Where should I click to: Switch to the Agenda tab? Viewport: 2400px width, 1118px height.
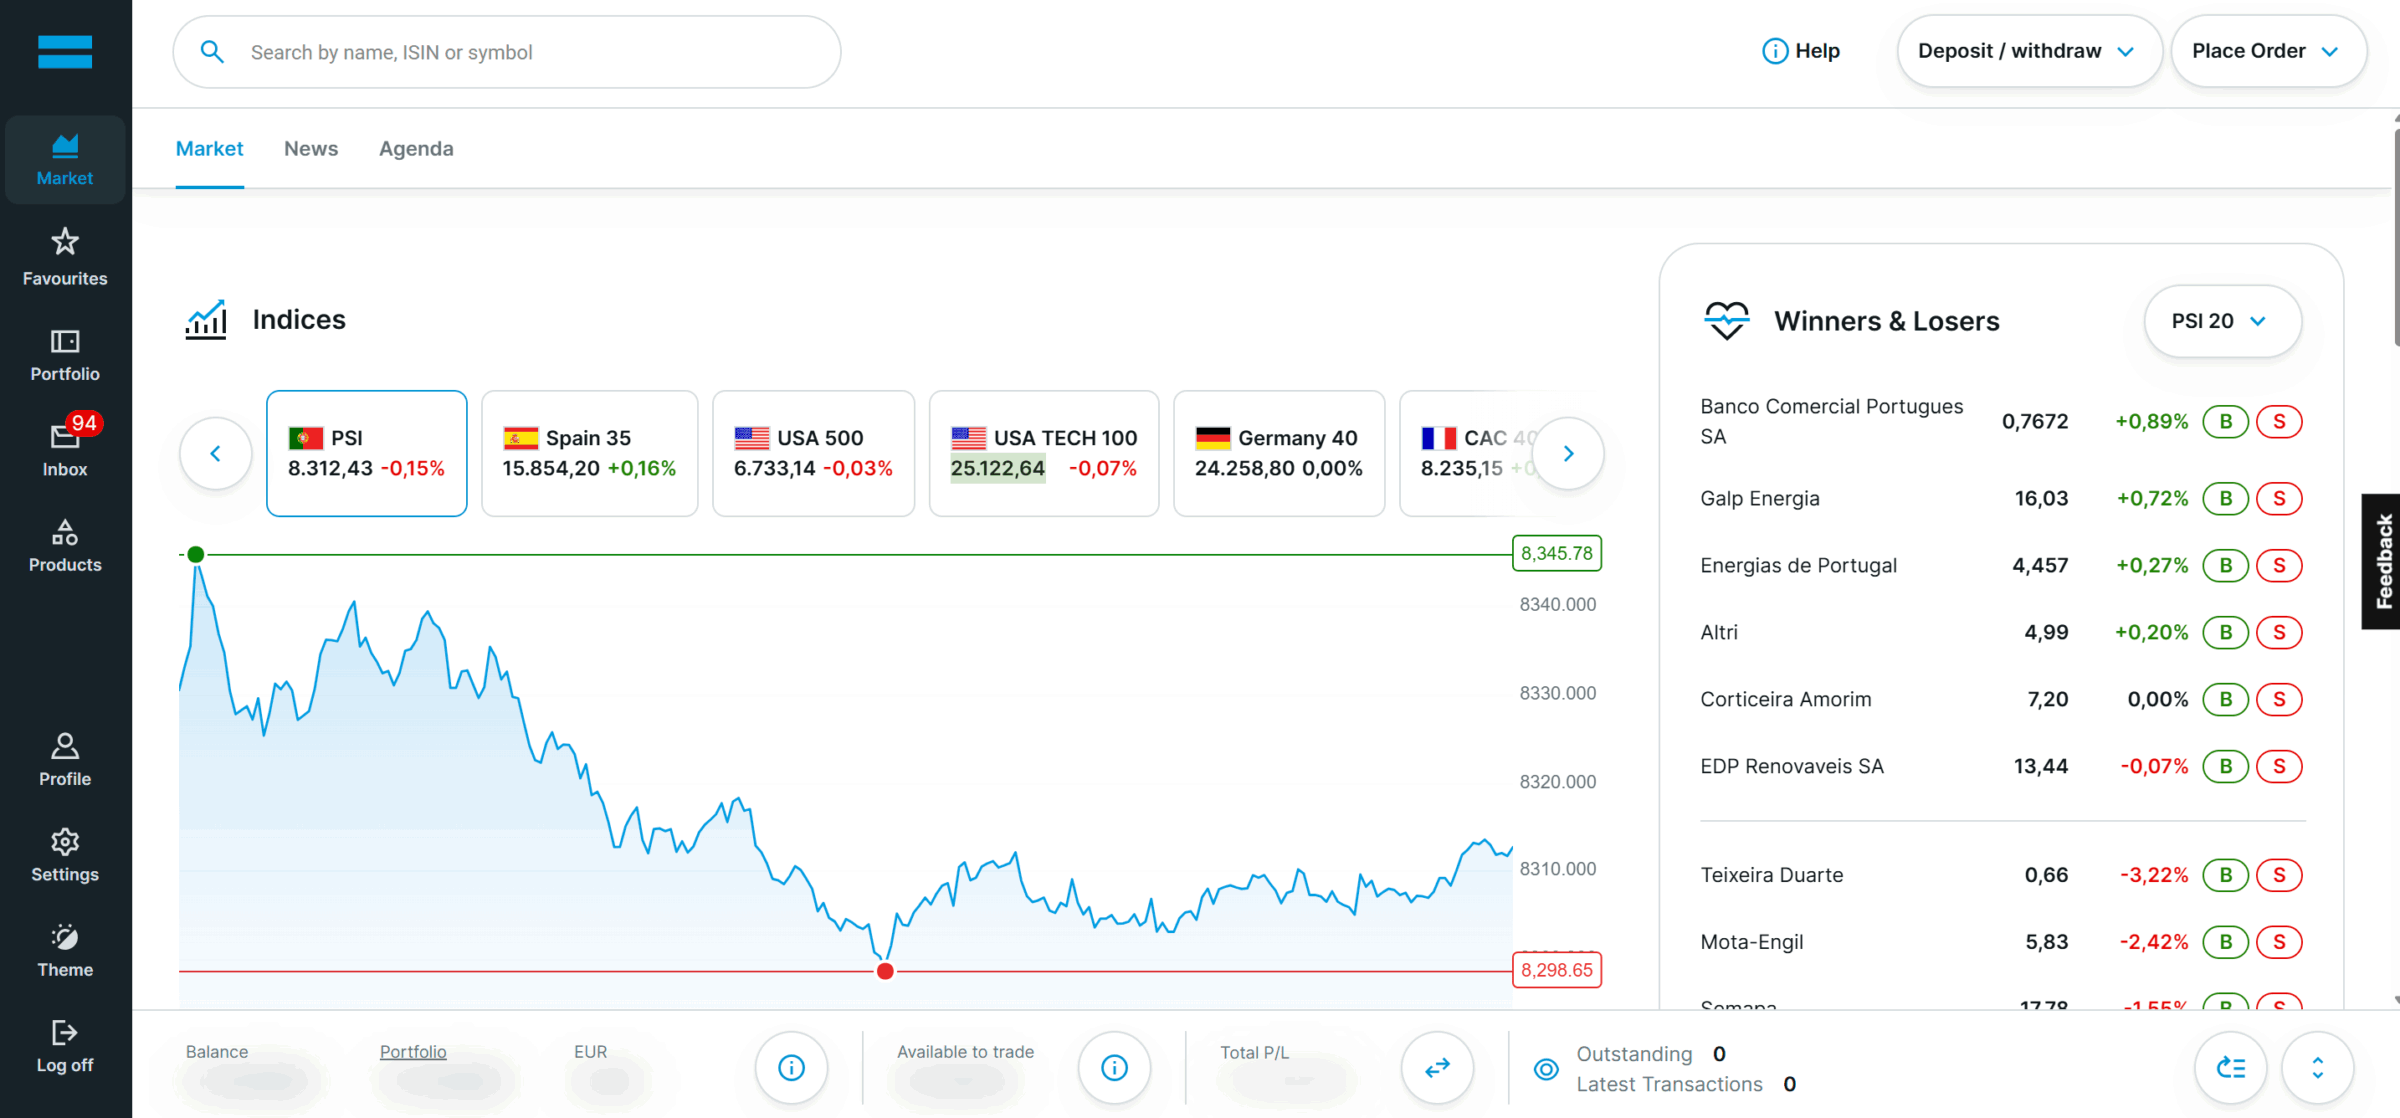[416, 149]
